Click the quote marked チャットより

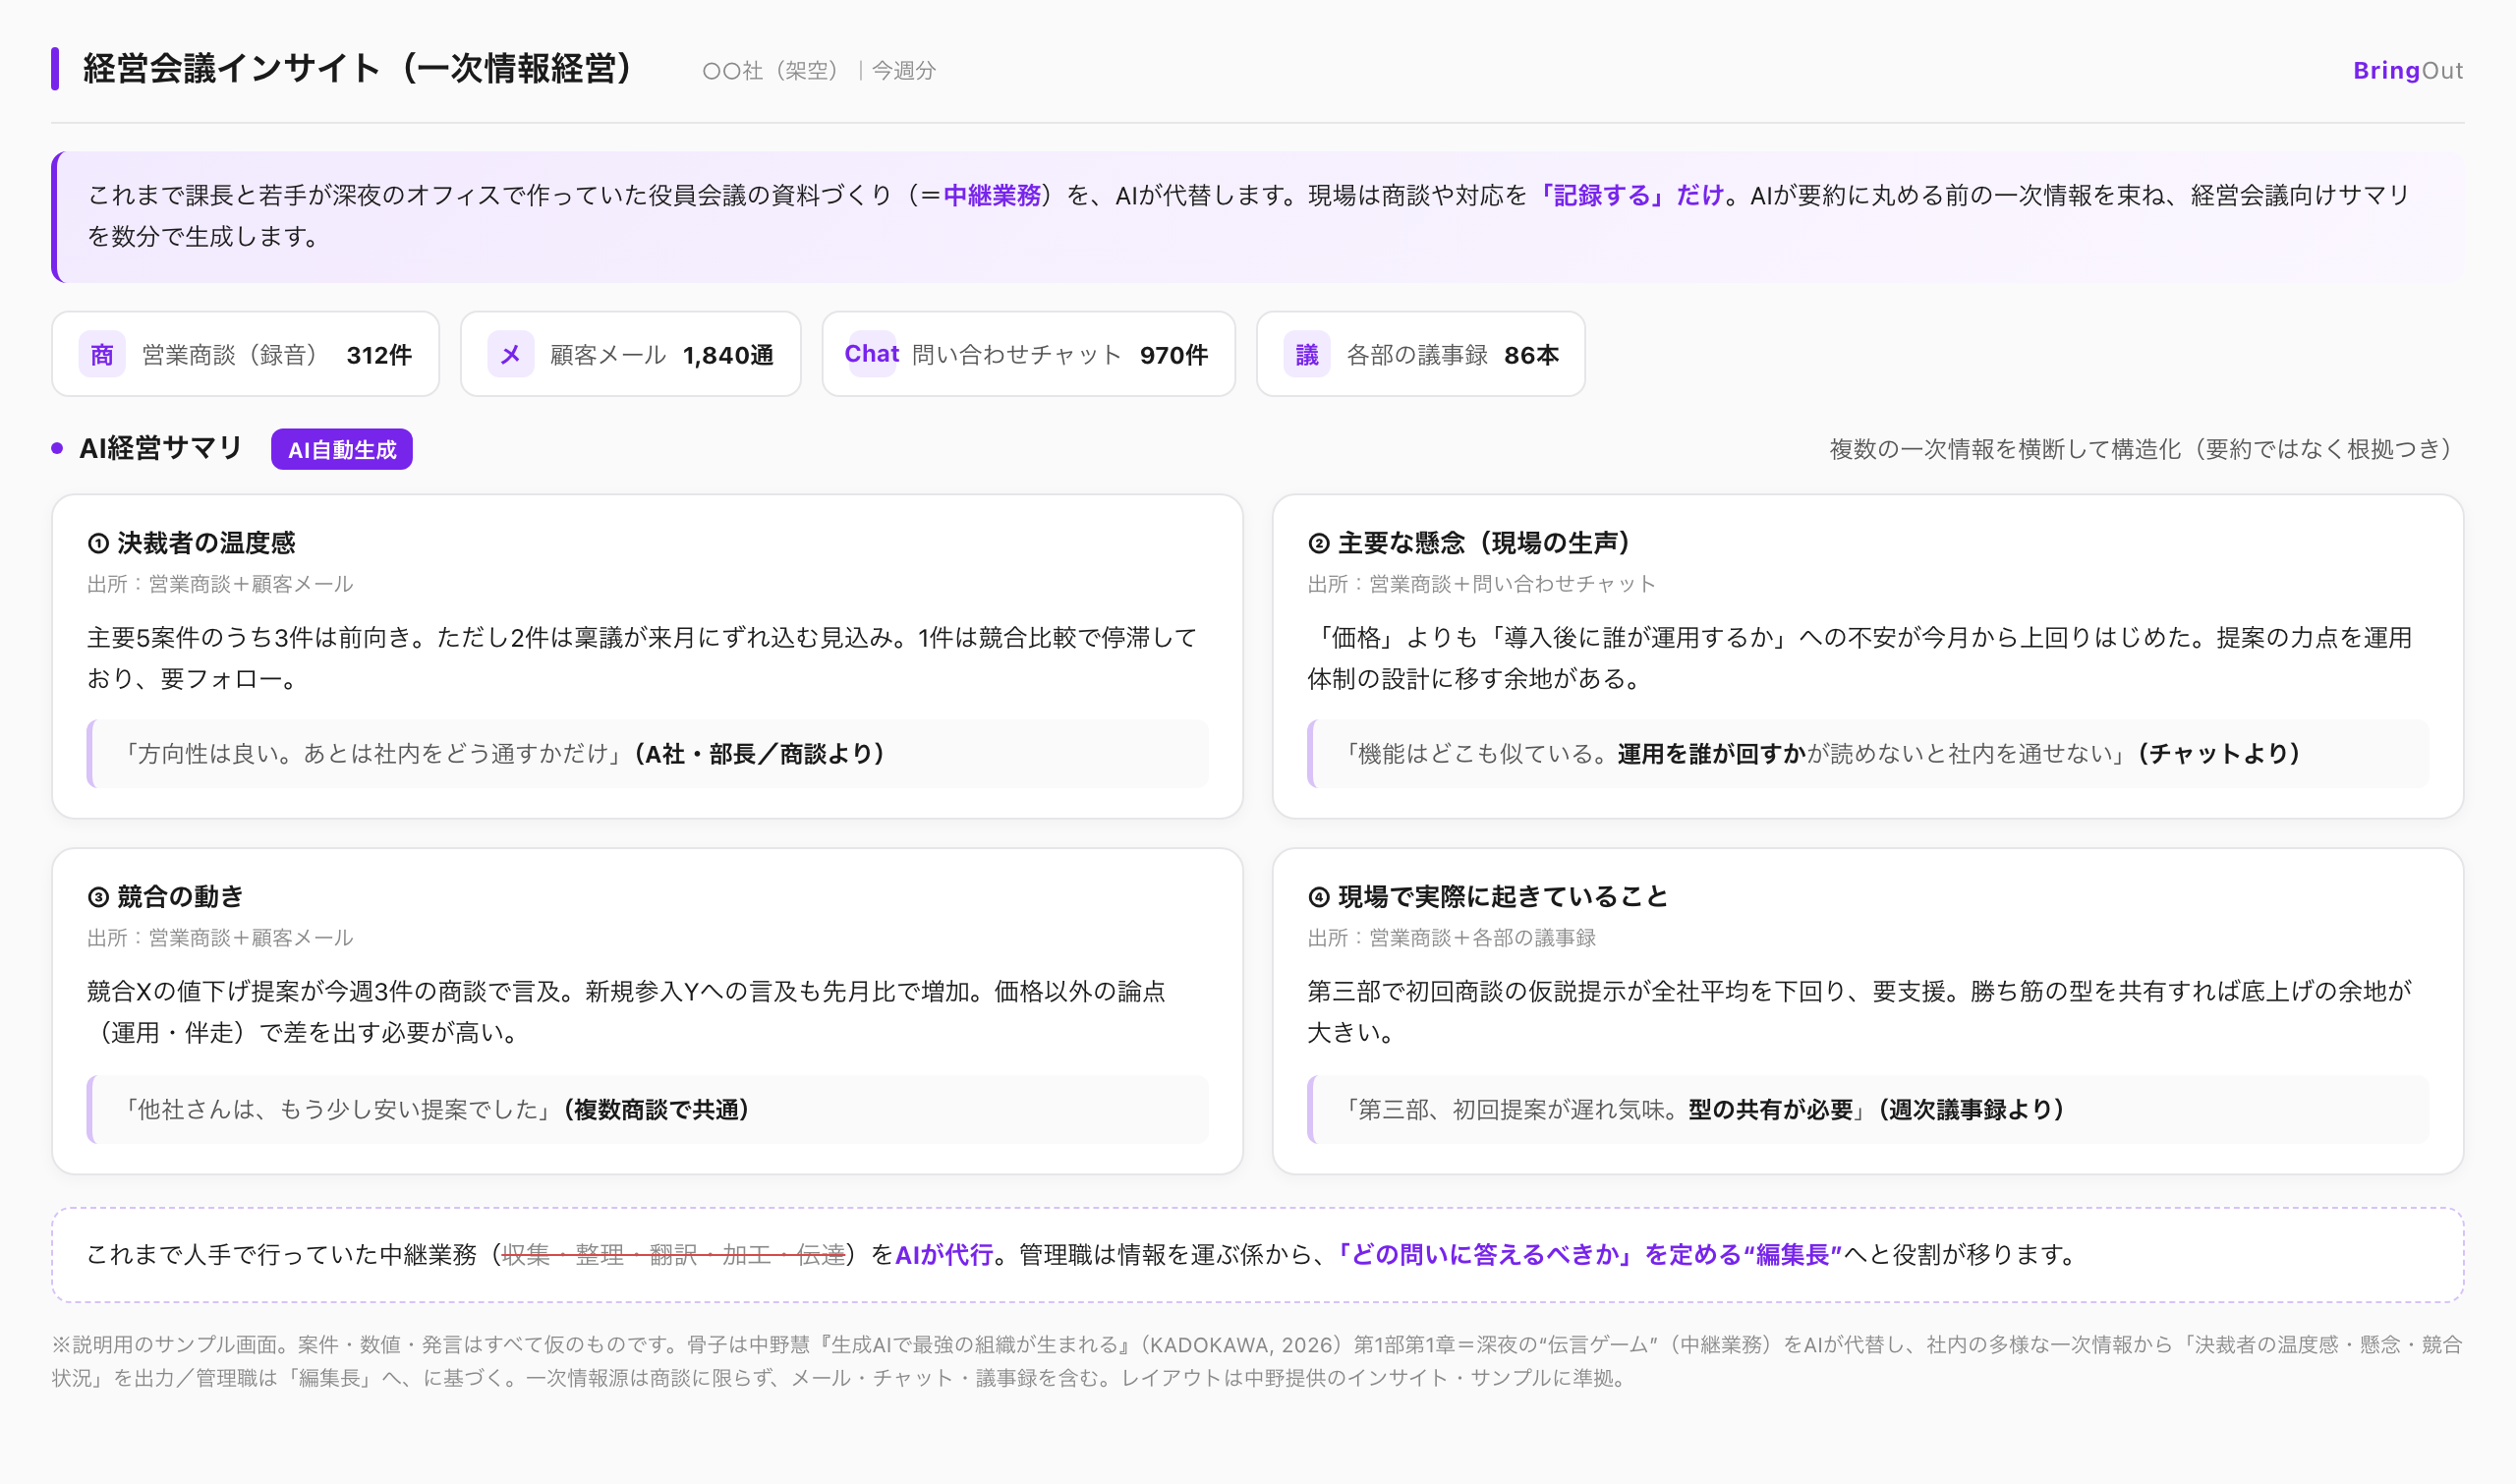(1868, 754)
